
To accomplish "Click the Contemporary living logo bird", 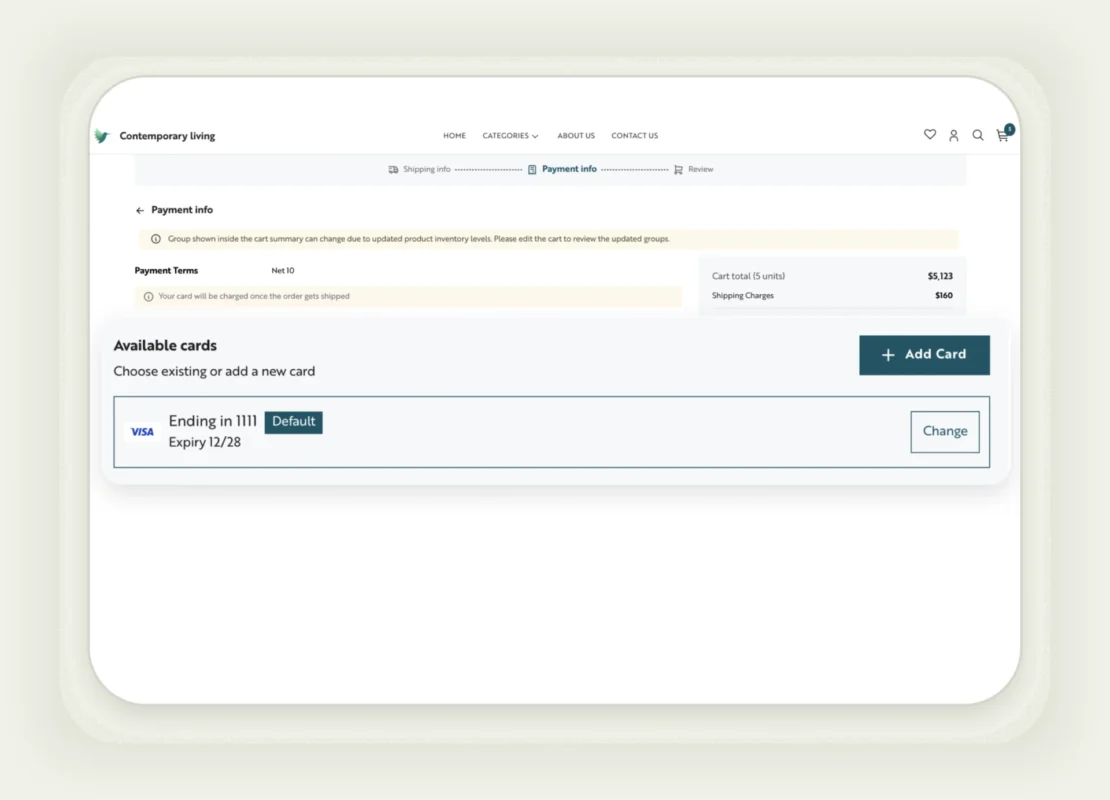I will [x=103, y=135].
